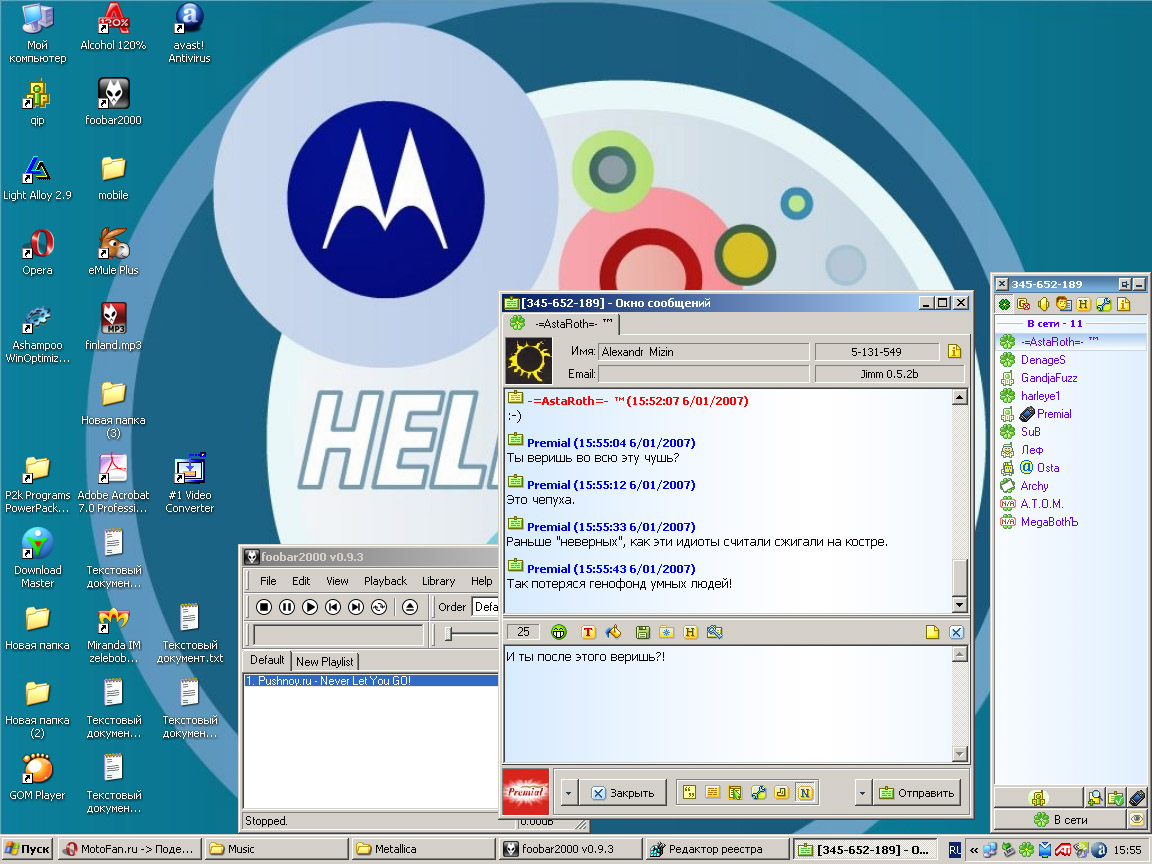Click the yellow info icon beside UIN 5-131-549
Screen dimensions: 1152x864
[x=954, y=351]
